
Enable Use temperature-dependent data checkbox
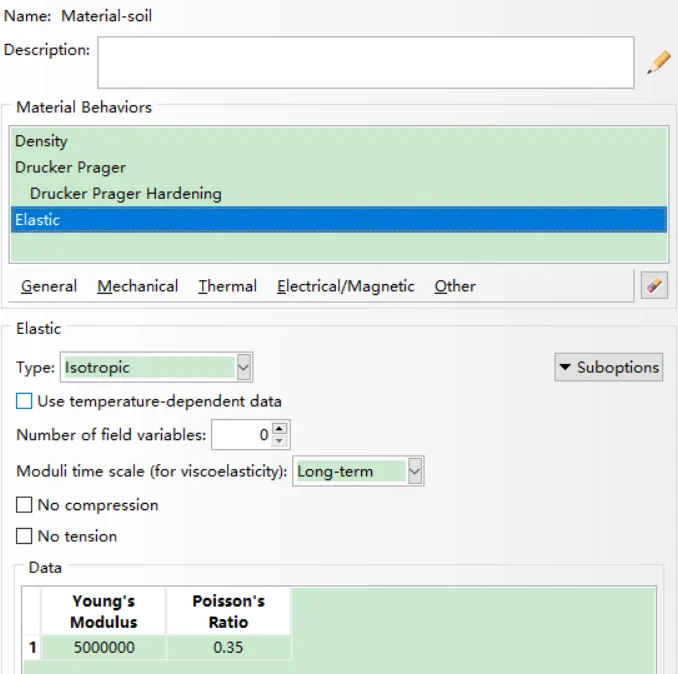24,401
